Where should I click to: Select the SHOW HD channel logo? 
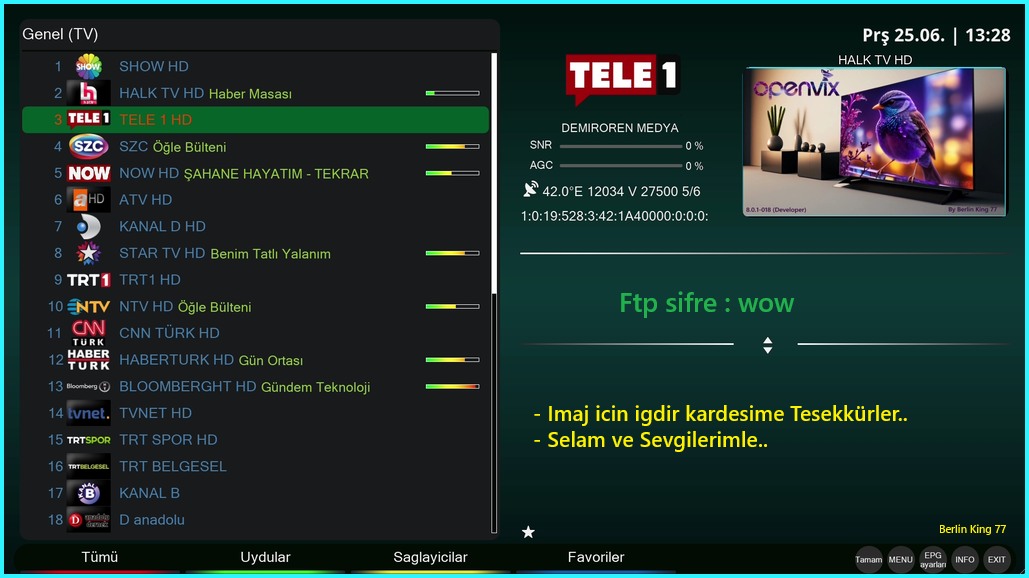click(88, 66)
